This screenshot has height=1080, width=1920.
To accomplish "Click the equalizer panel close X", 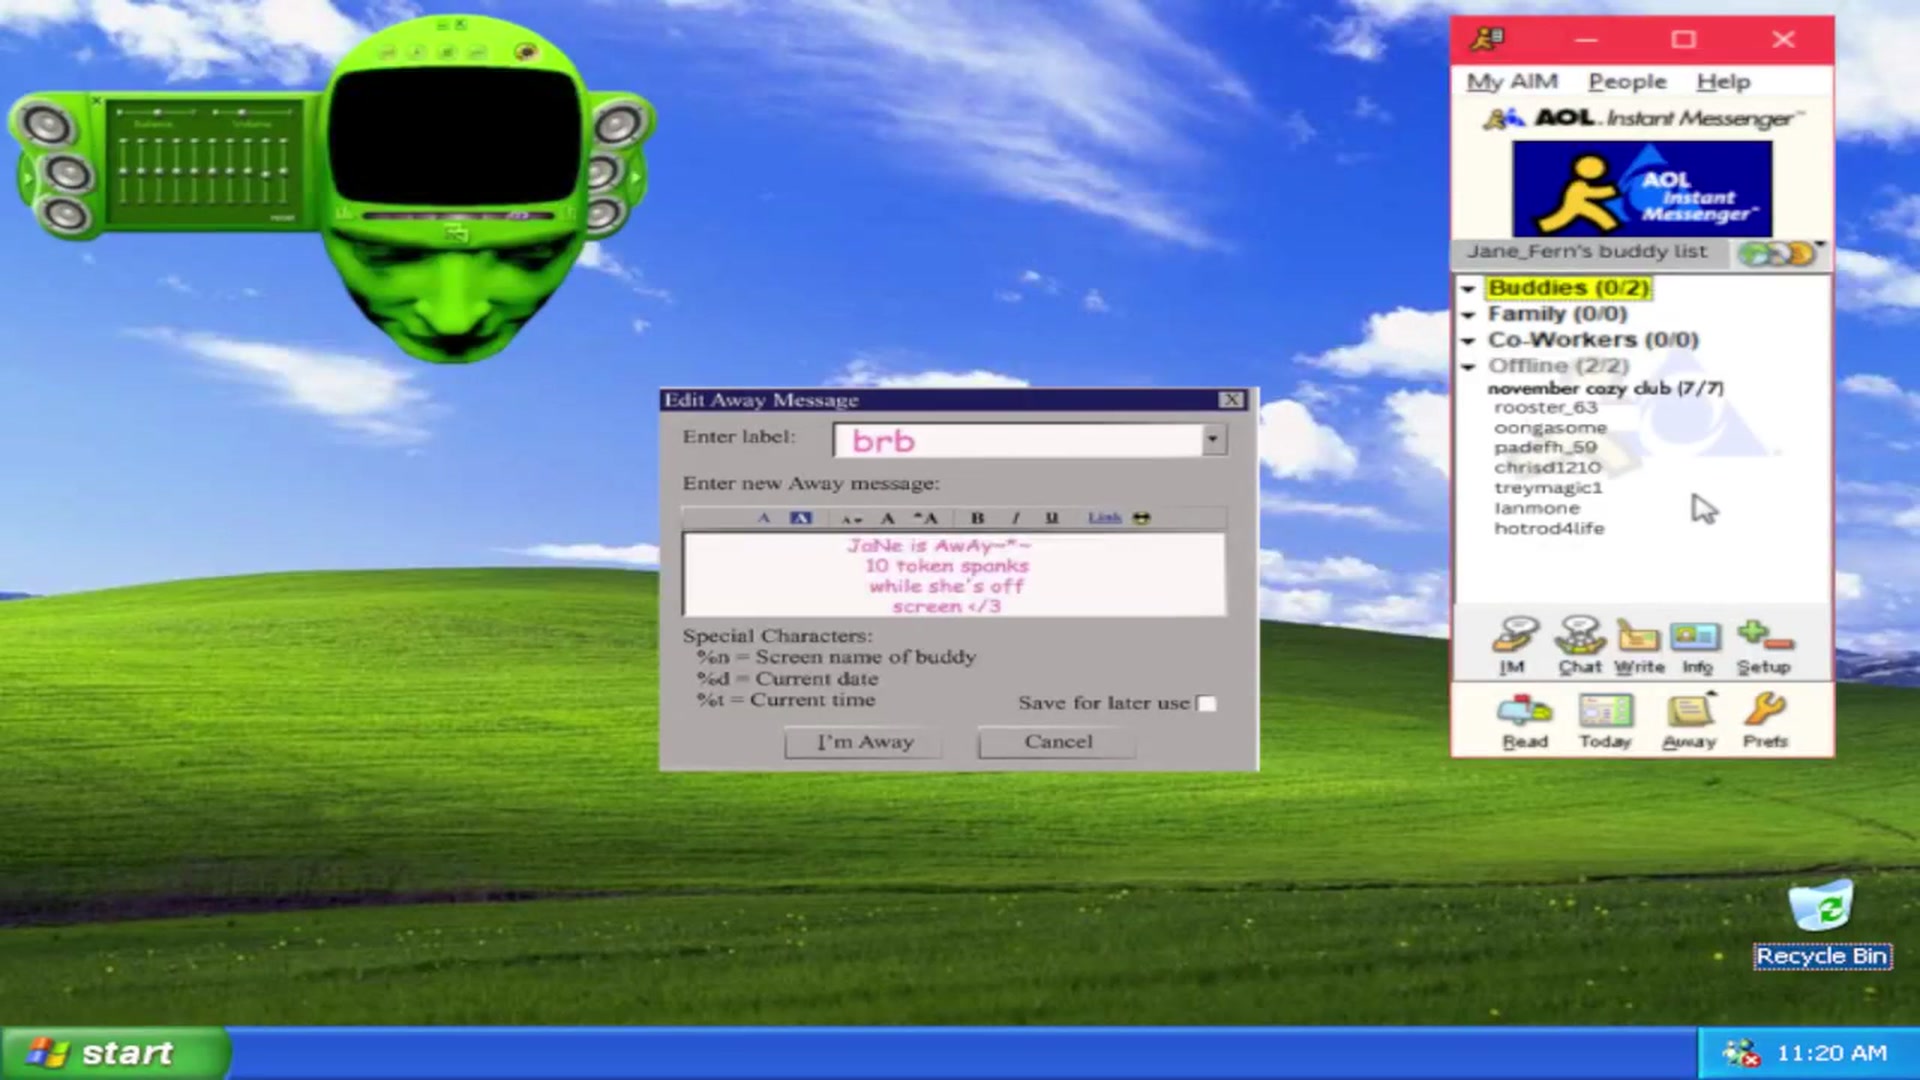I will pyautogui.click(x=97, y=100).
